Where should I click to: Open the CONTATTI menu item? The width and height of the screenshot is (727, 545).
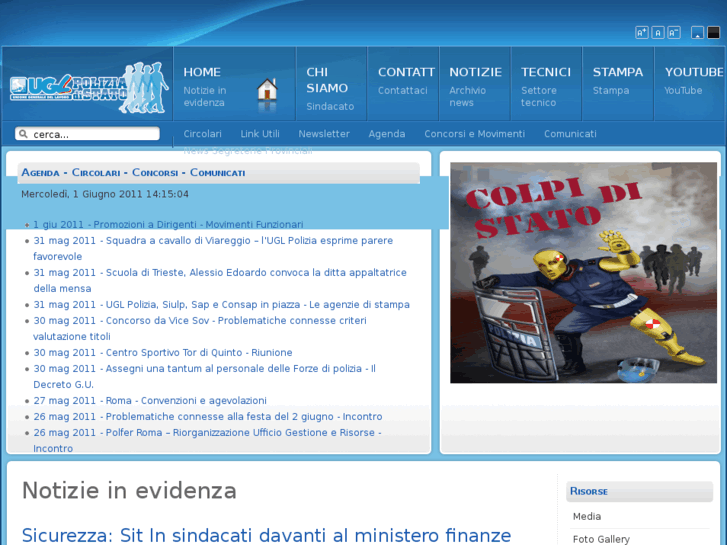tap(403, 83)
